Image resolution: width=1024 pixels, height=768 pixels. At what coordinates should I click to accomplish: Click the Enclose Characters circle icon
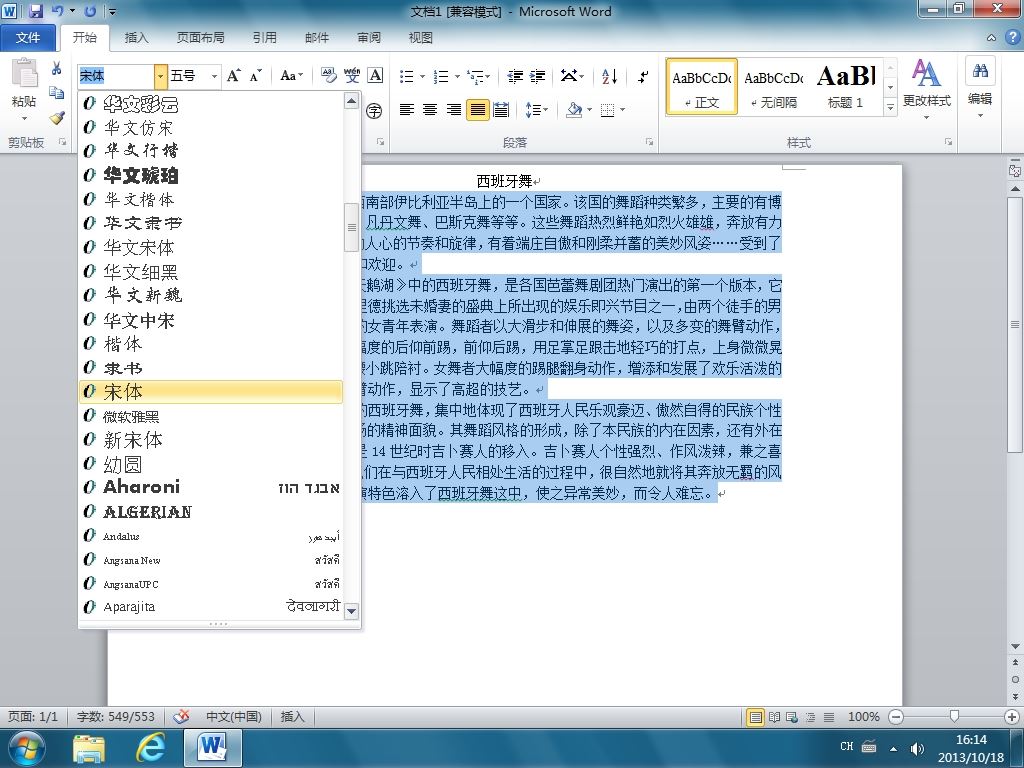pos(374,110)
